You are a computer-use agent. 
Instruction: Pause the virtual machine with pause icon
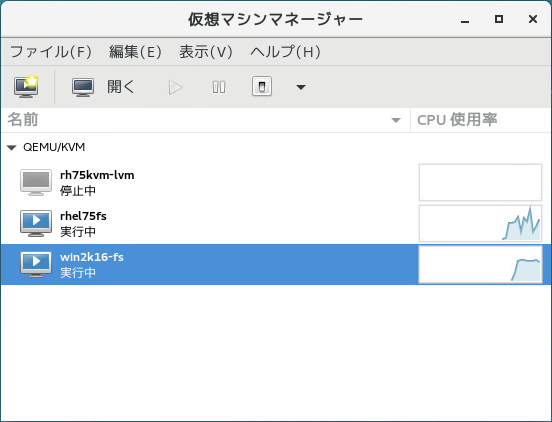(x=219, y=87)
